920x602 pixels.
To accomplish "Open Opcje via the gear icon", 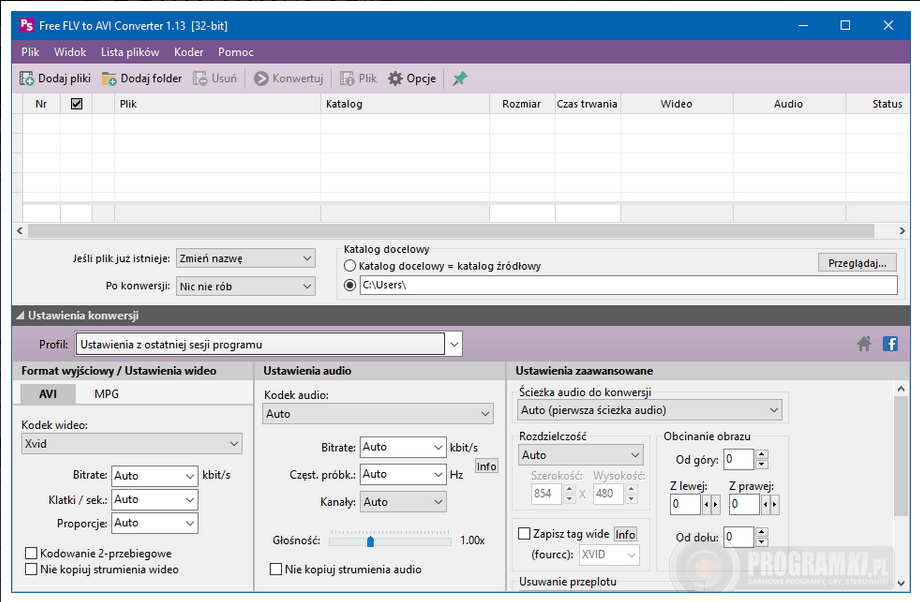I will [x=395, y=79].
